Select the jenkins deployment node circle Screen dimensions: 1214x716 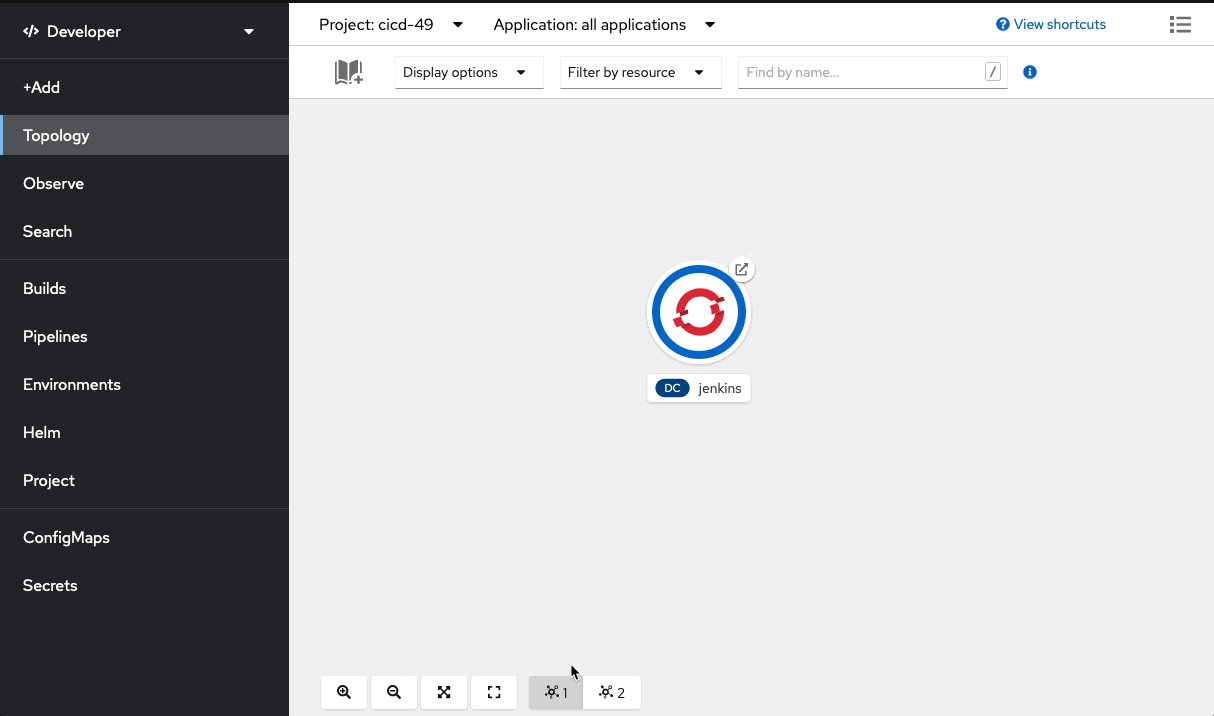point(698,312)
